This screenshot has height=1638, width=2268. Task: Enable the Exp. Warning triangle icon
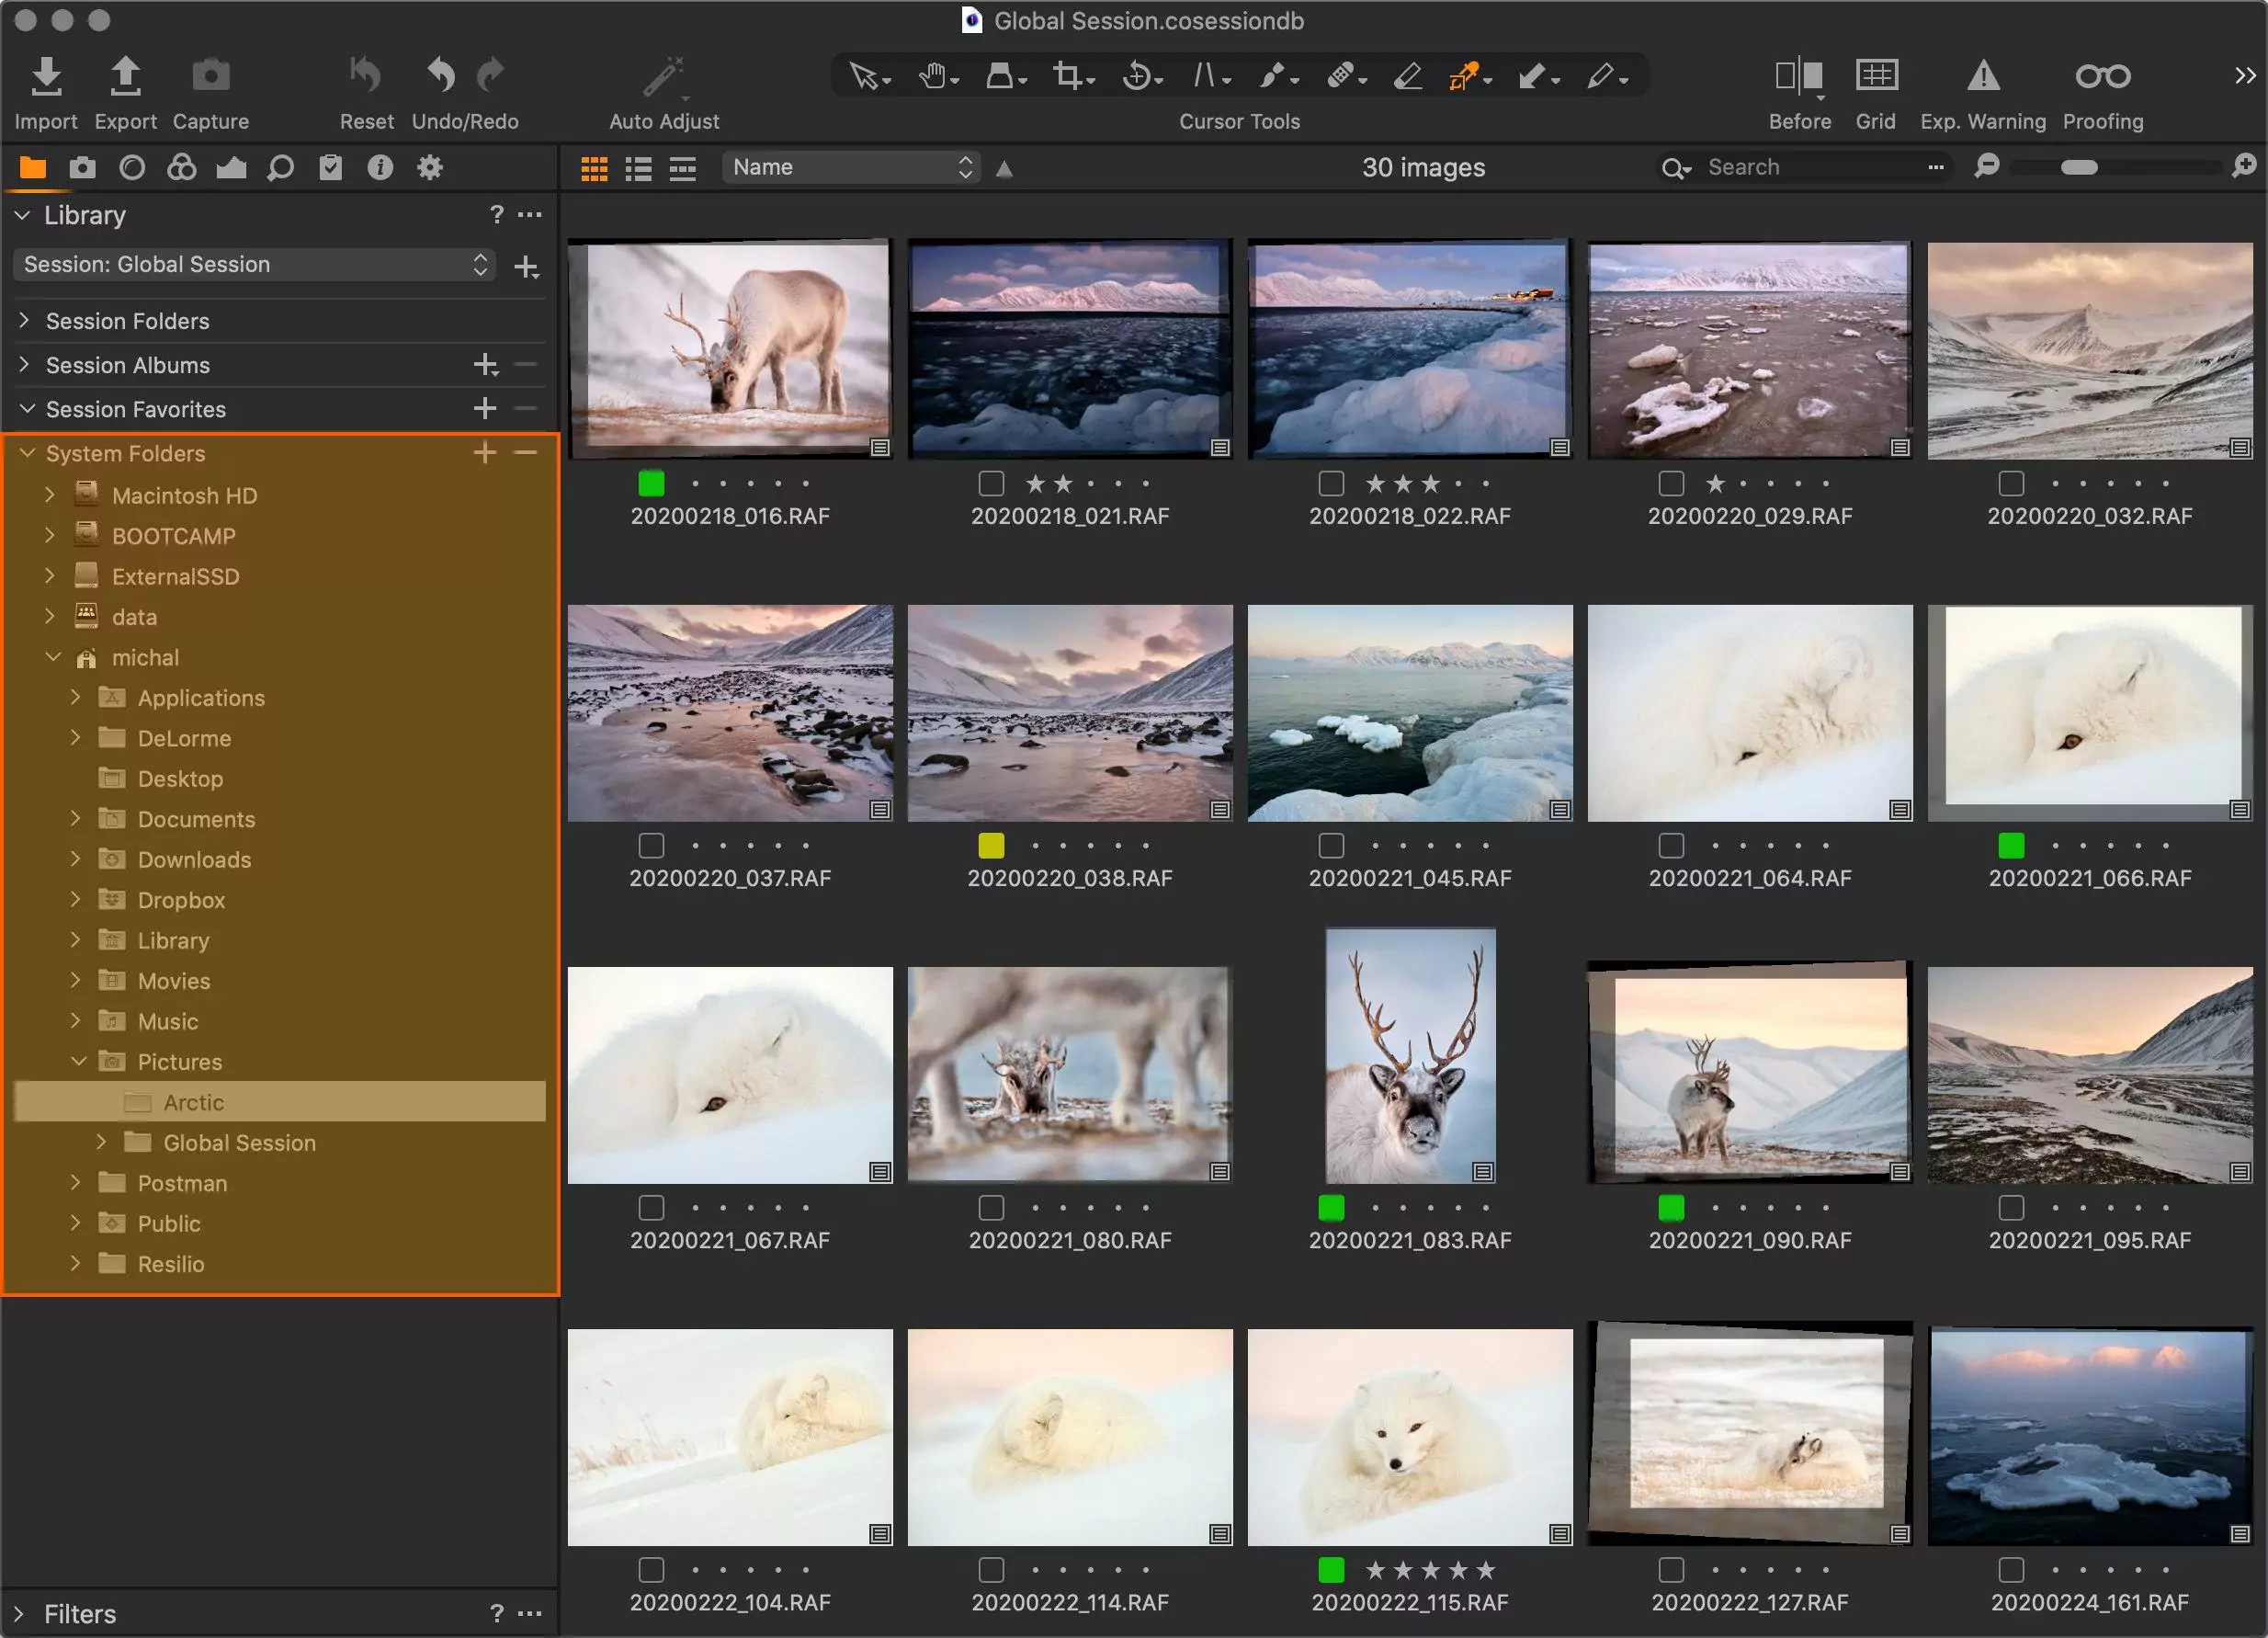(1982, 76)
